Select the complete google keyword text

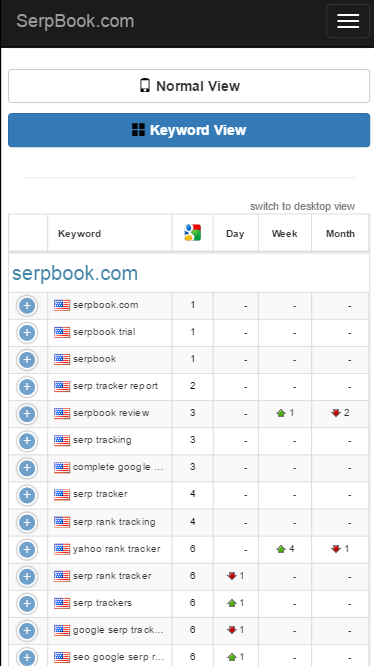118,467
